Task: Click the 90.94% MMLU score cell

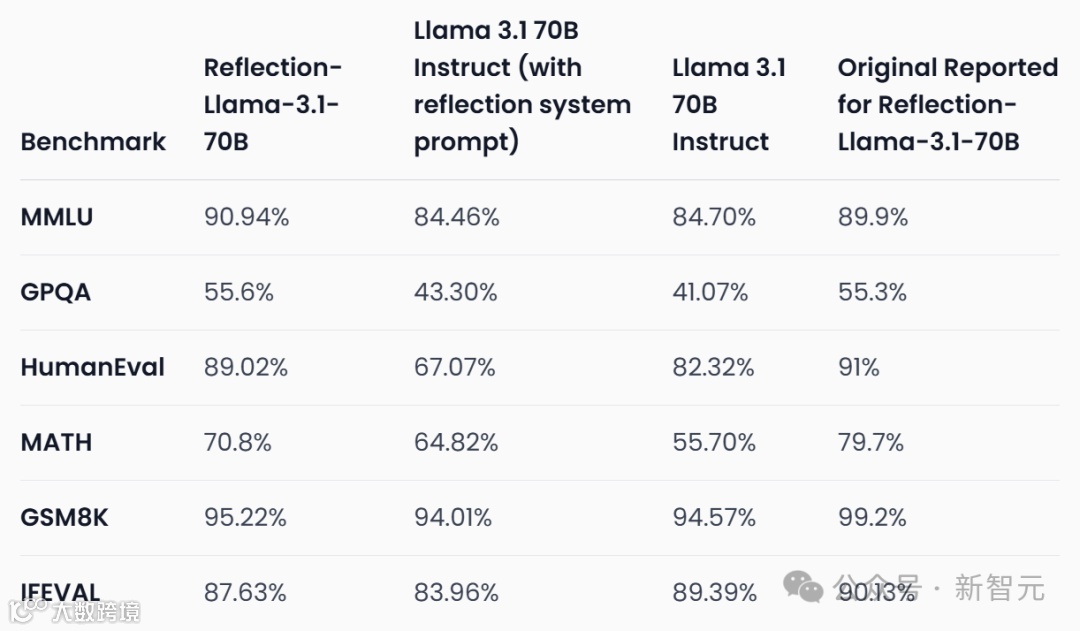Action: coord(246,217)
